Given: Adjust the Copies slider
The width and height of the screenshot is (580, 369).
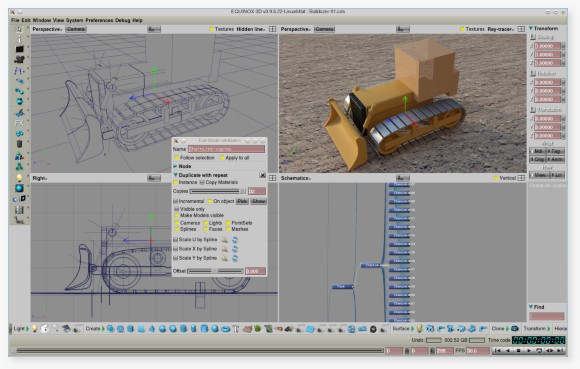Looking at the screenshot, I should (x=218, y=191).
